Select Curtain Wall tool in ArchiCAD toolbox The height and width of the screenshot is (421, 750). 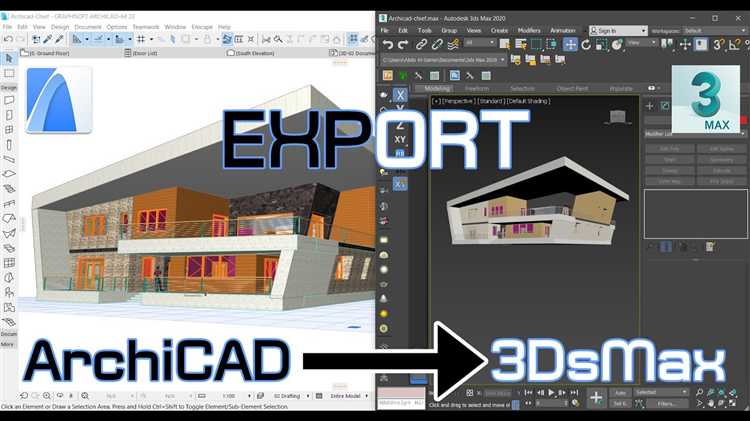pyautogui.click(x=9, y=263)
